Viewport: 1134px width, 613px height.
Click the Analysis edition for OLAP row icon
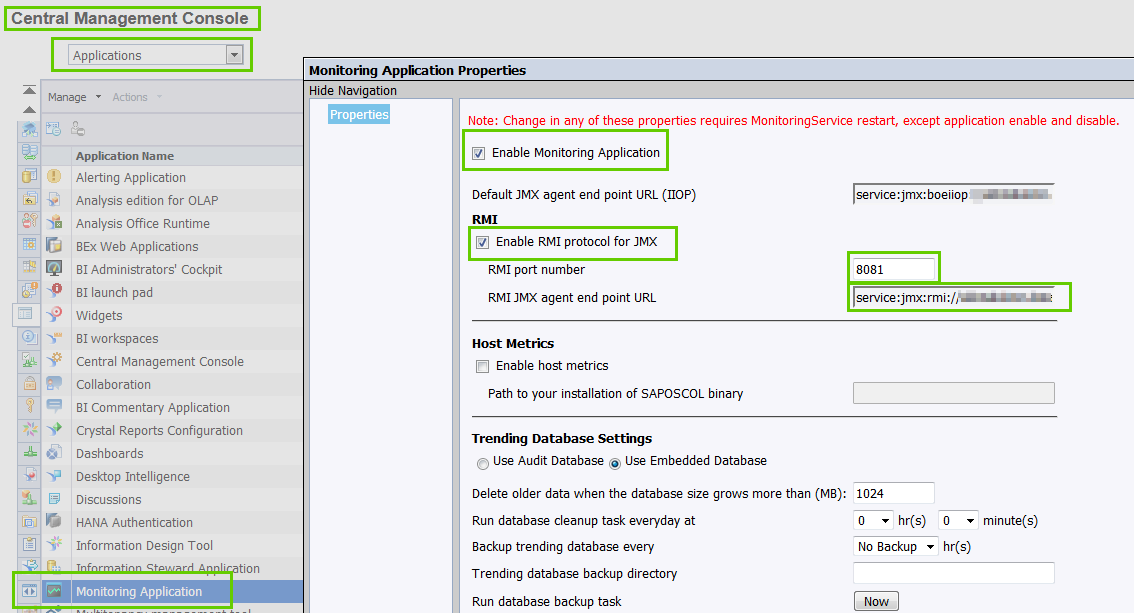(x=54, y=200)
